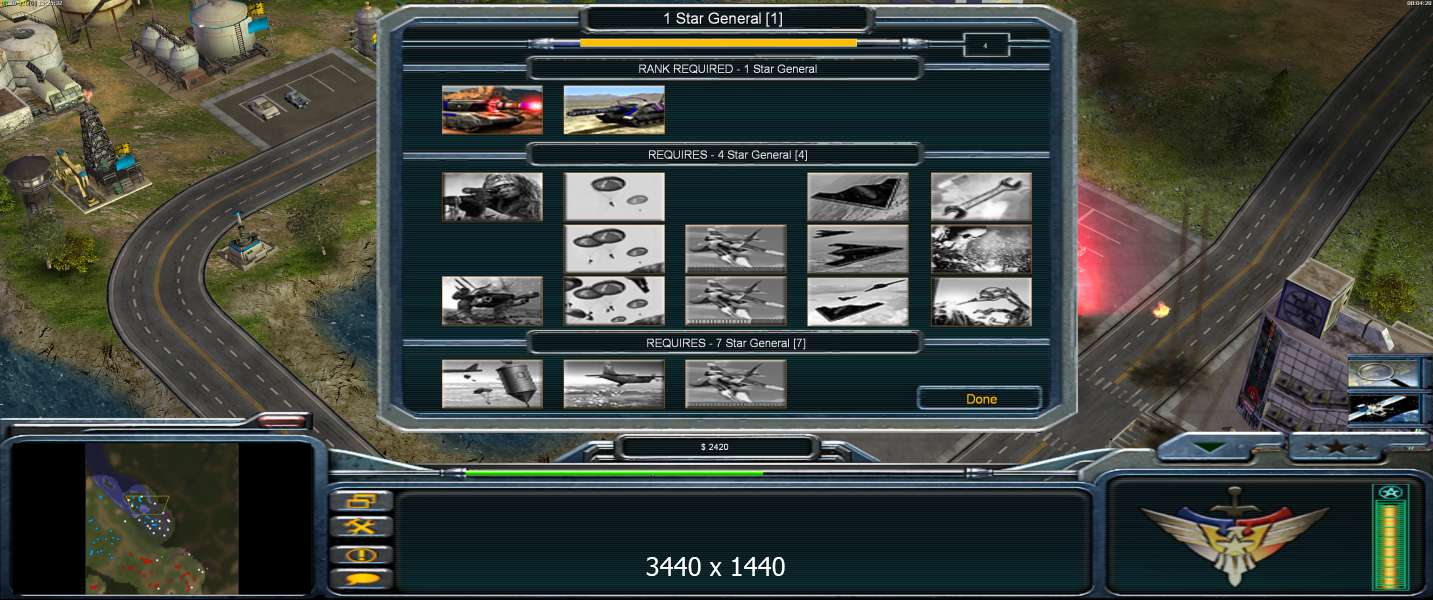Click the exclamation mark beacon button
The width and height of the screenshot is (1433, 600).
point(361,553)
